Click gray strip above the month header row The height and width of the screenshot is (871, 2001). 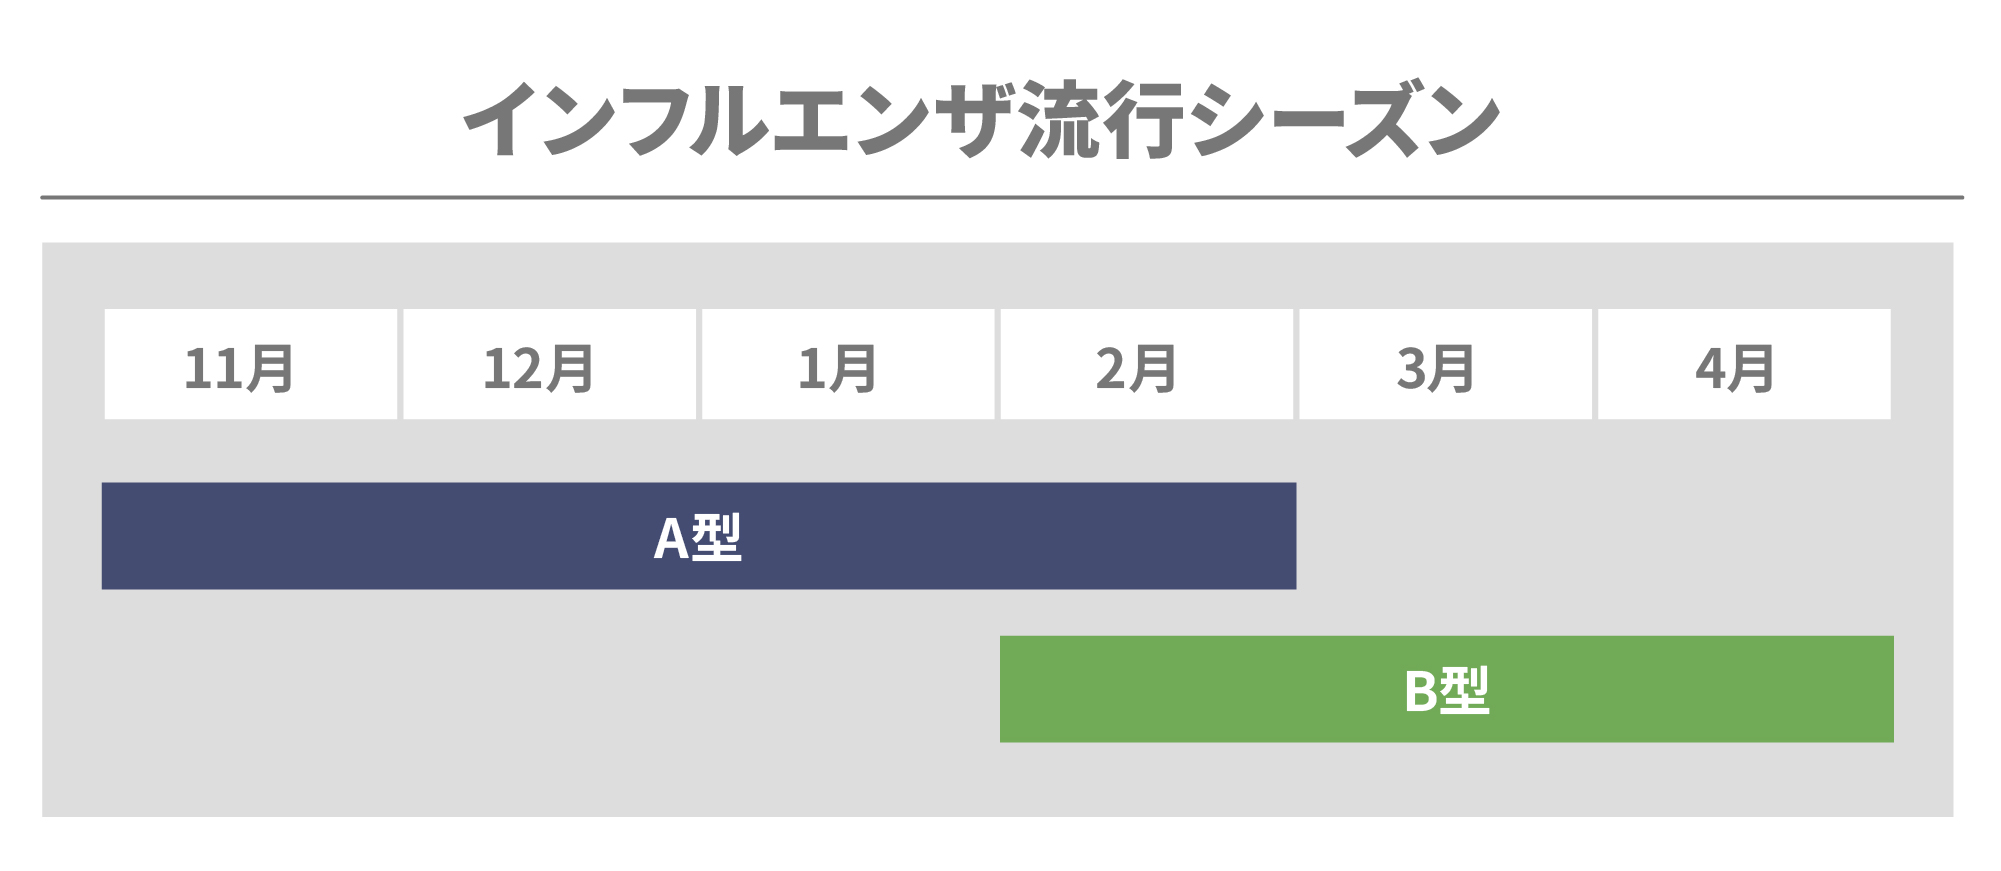pyautogui.click(x=1000, y=276)
